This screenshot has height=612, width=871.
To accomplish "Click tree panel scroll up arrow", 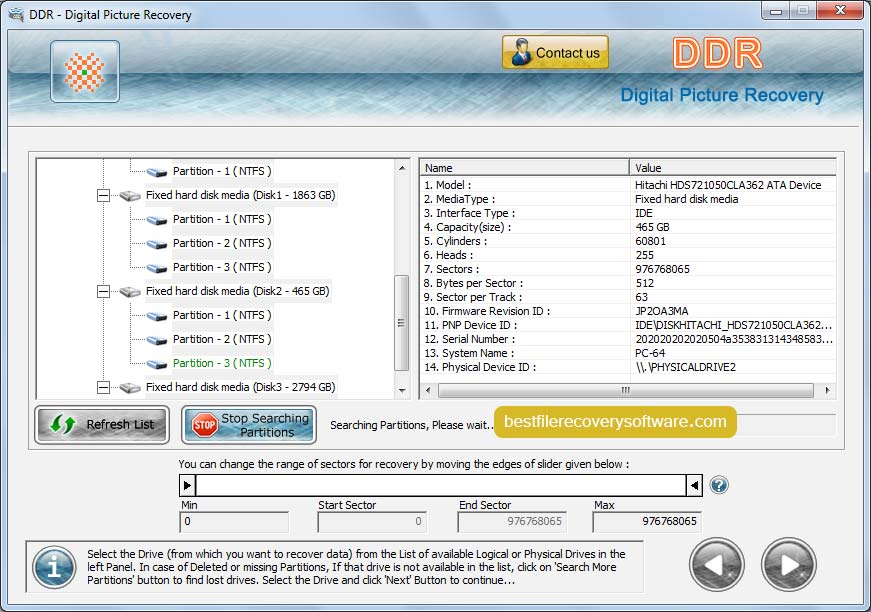I will coord(402,168).
